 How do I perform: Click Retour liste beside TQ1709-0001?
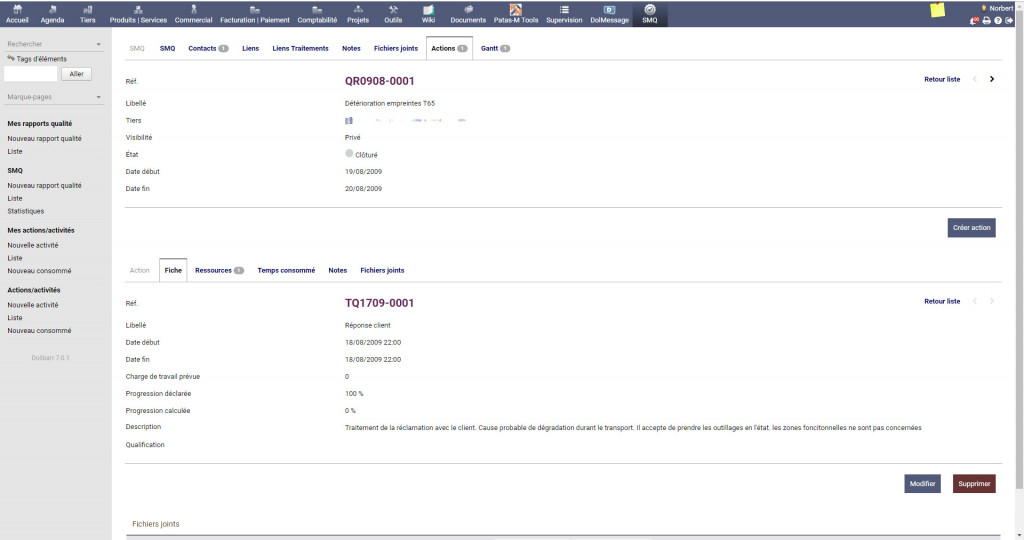tap(942, 301)
